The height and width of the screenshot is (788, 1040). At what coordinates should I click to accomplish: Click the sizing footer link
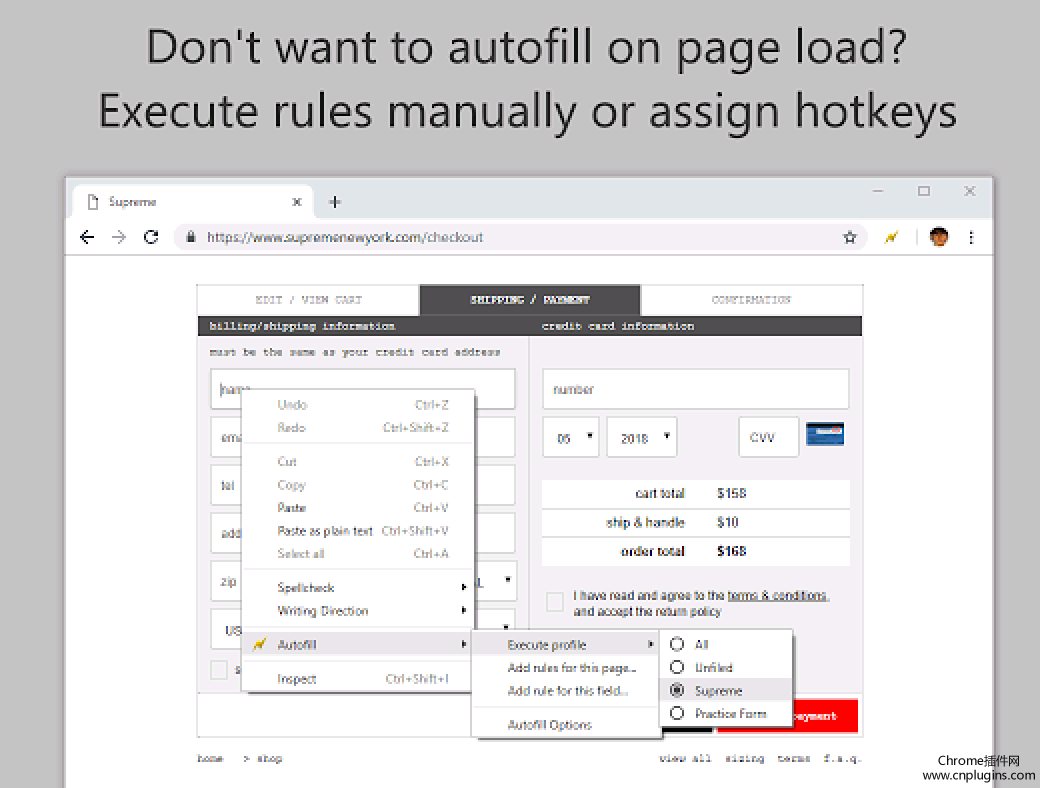tap(744, 758)
